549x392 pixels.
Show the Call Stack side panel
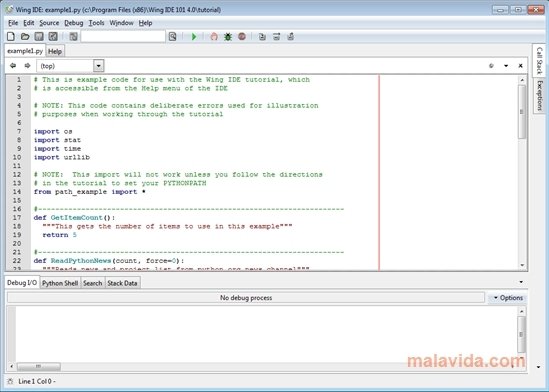pos(540,60)
